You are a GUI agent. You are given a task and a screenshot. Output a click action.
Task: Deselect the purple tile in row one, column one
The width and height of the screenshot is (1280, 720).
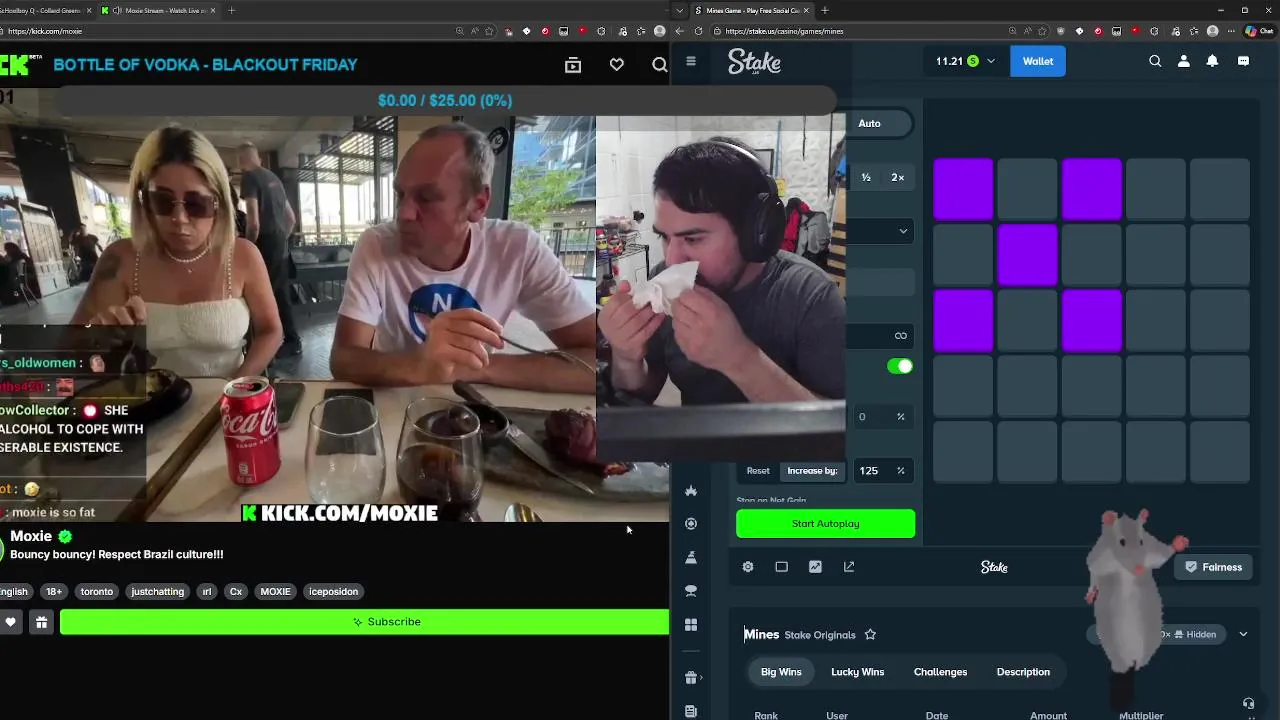[x=963, y=189]
